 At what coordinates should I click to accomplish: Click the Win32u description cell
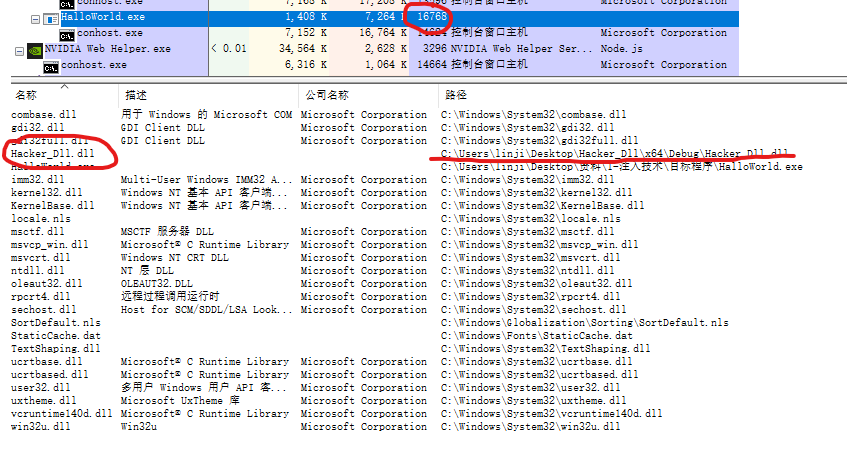[139, 426]
